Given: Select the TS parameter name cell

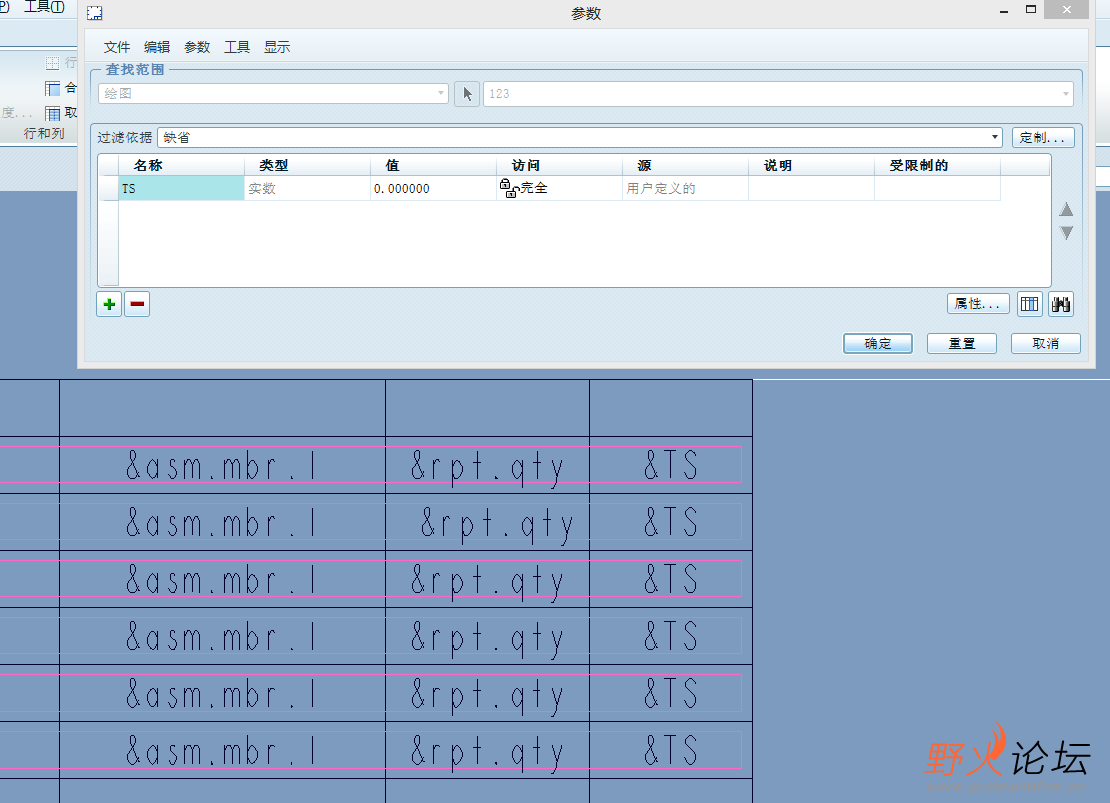Looking at the screenshot, I should 181,188.
